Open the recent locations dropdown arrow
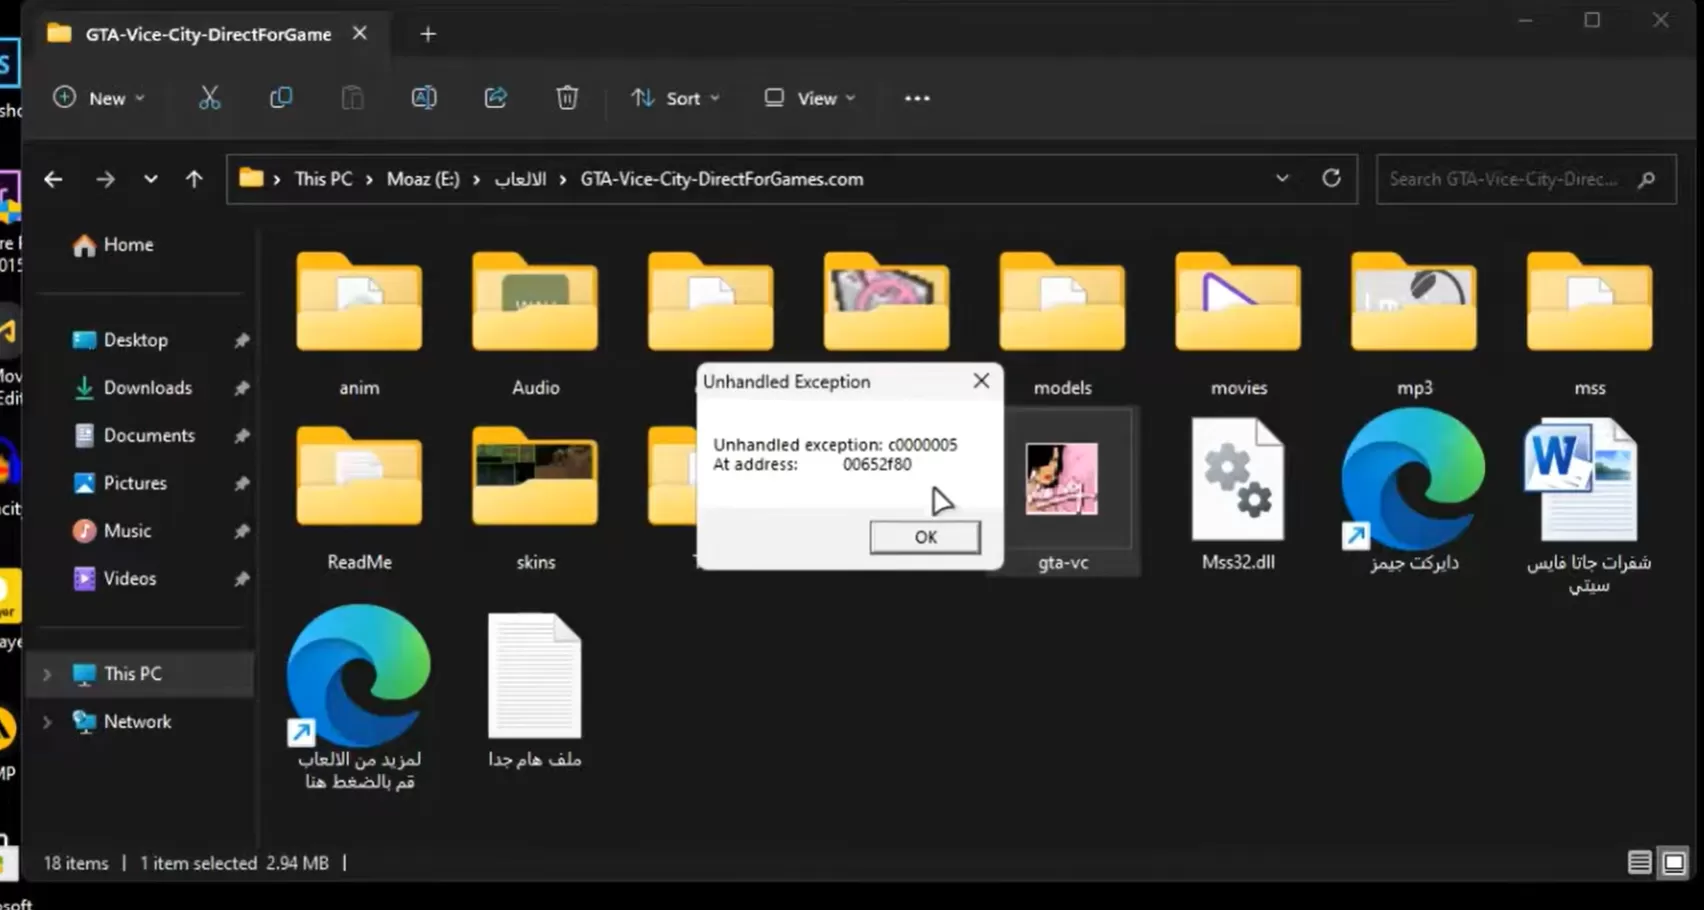1704x910 pixels. click(x=150, y=179)
